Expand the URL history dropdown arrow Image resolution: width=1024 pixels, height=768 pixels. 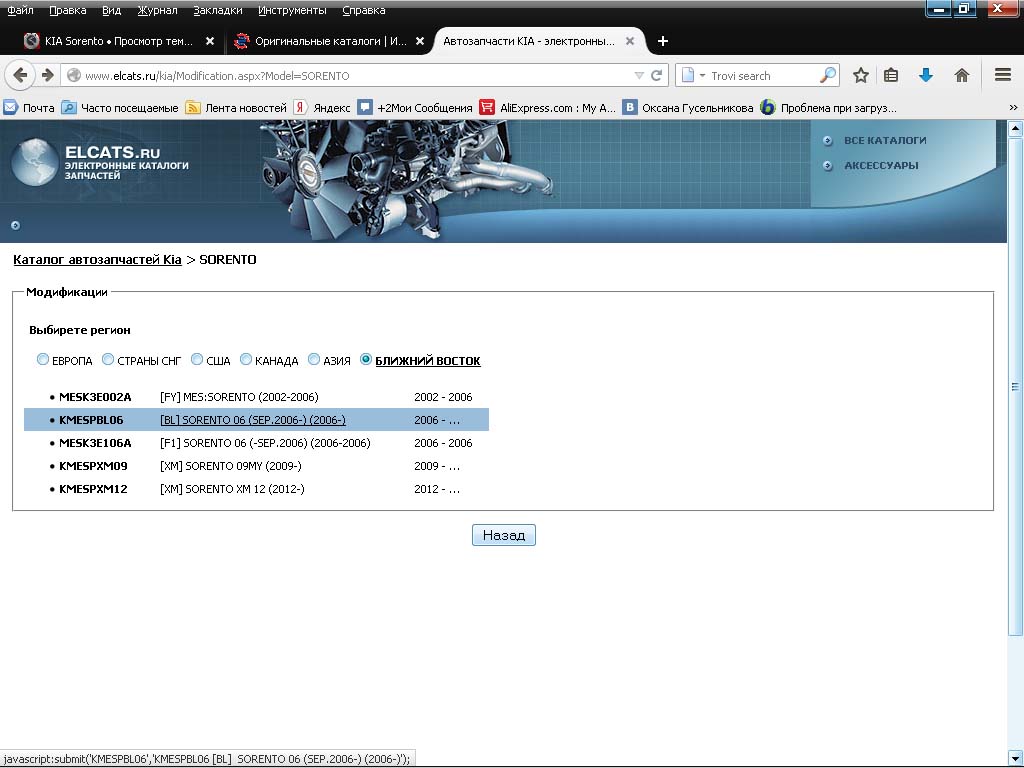point(640,75)
